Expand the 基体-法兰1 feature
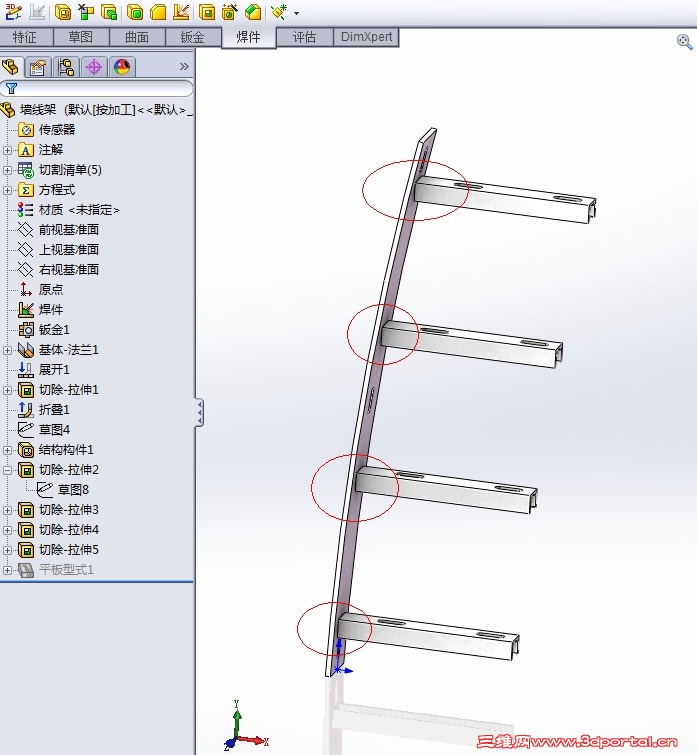The image size is (697, 755). [x=7, y=350]
